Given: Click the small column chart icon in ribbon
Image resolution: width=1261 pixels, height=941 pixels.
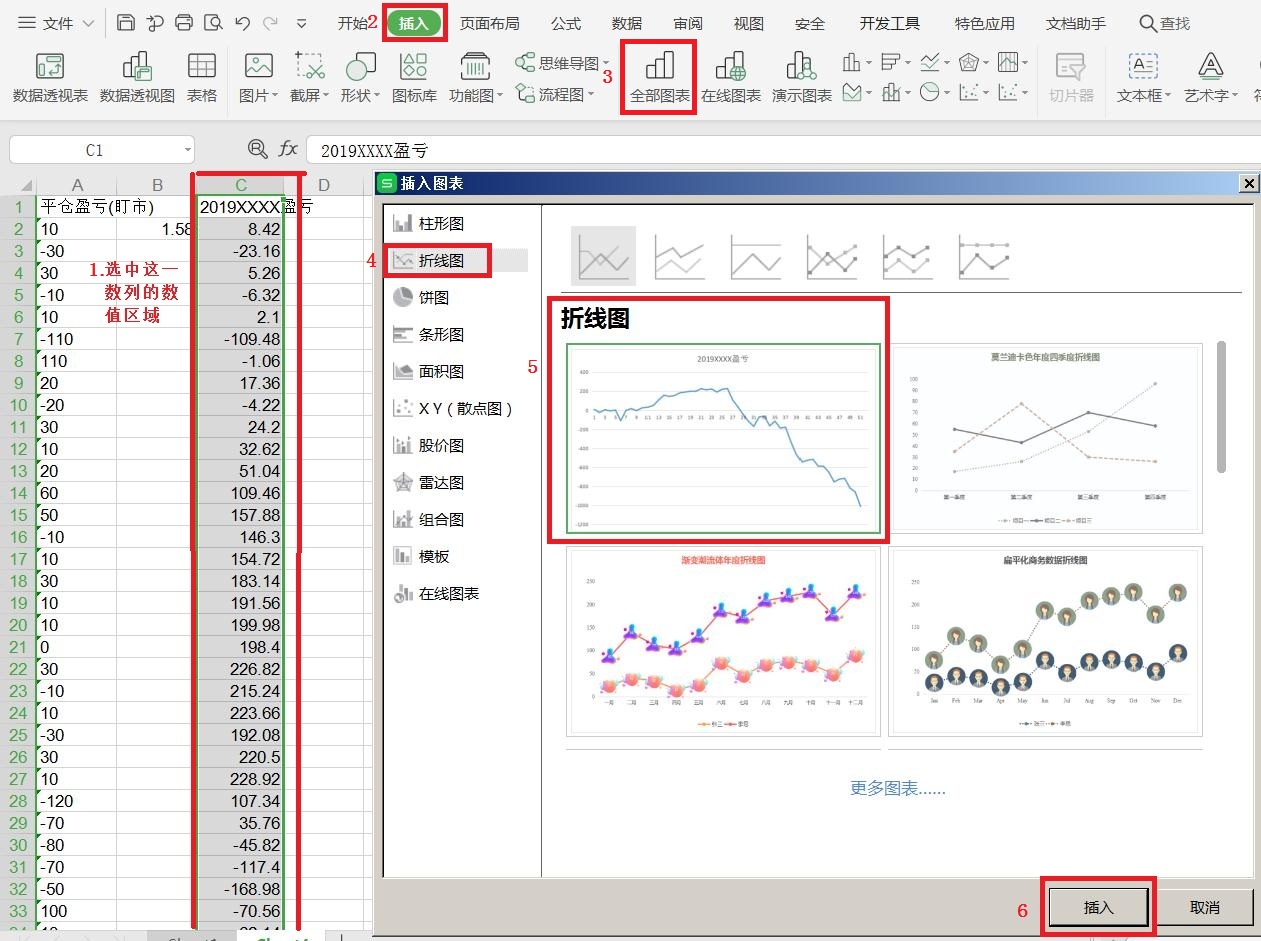Looking at the screenshot, I should (x=851, y=63).
